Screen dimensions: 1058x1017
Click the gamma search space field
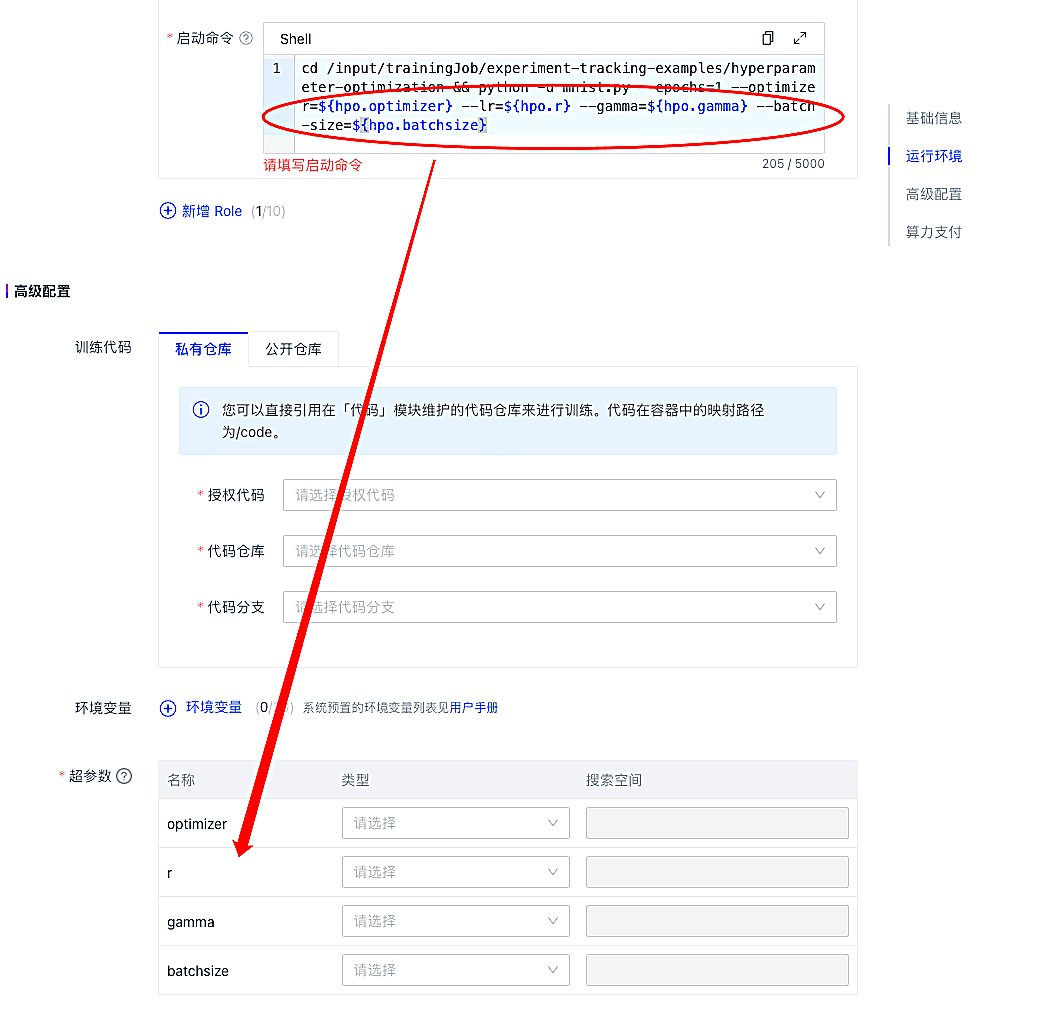717,921
